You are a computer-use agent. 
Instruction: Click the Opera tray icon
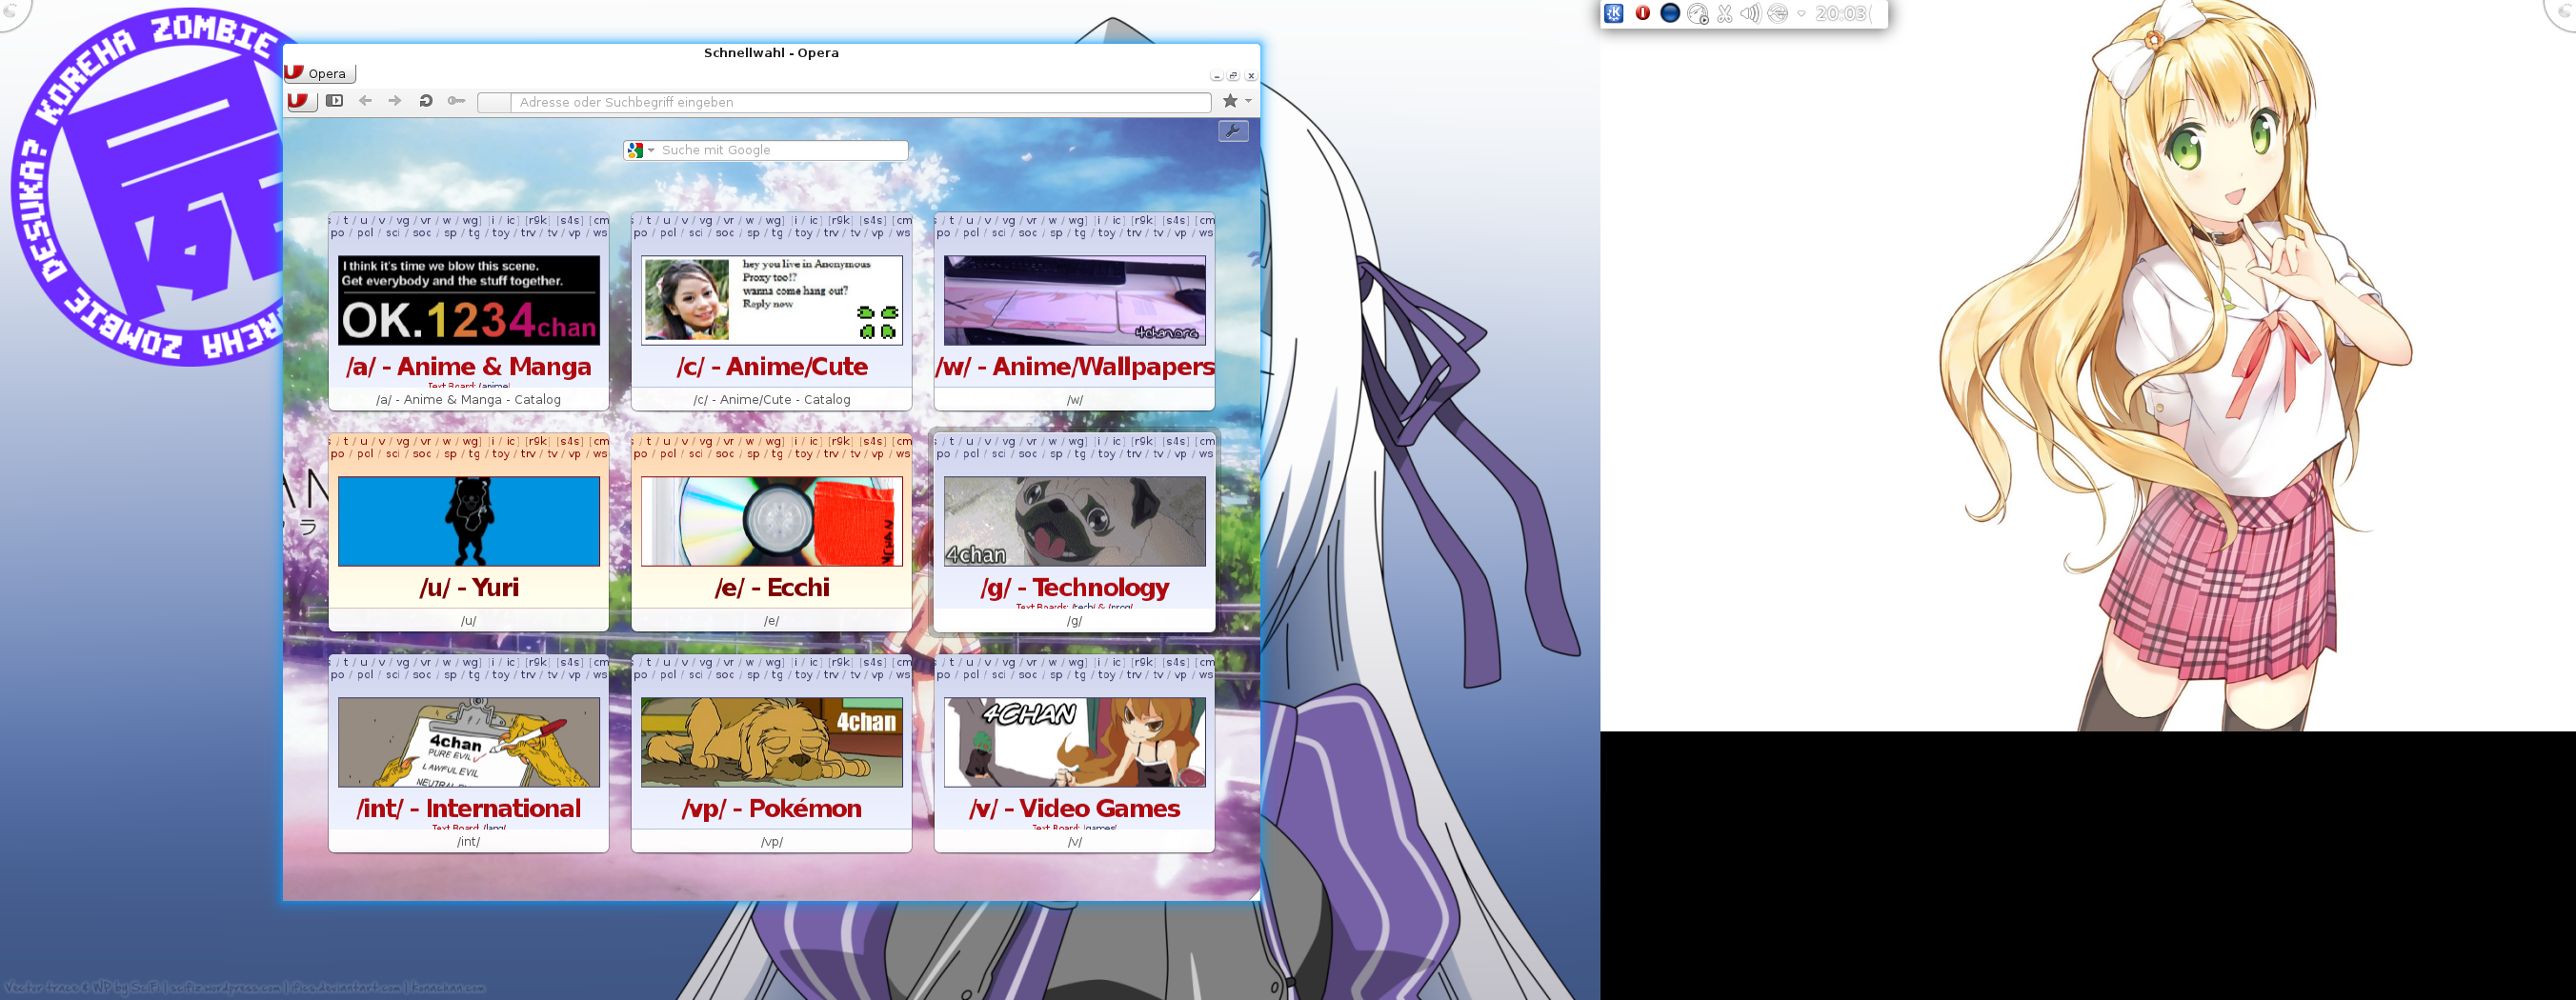click(1642, 13)
